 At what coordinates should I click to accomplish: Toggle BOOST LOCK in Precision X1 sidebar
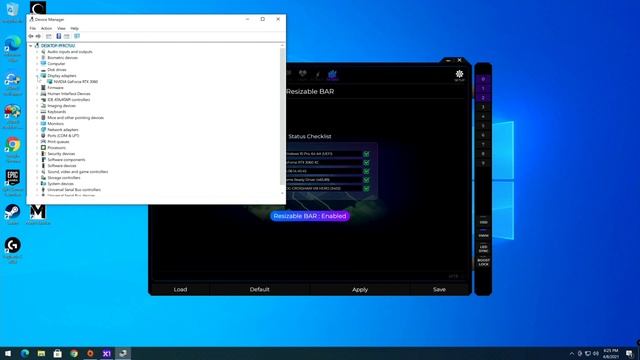[x=483, y=262]
